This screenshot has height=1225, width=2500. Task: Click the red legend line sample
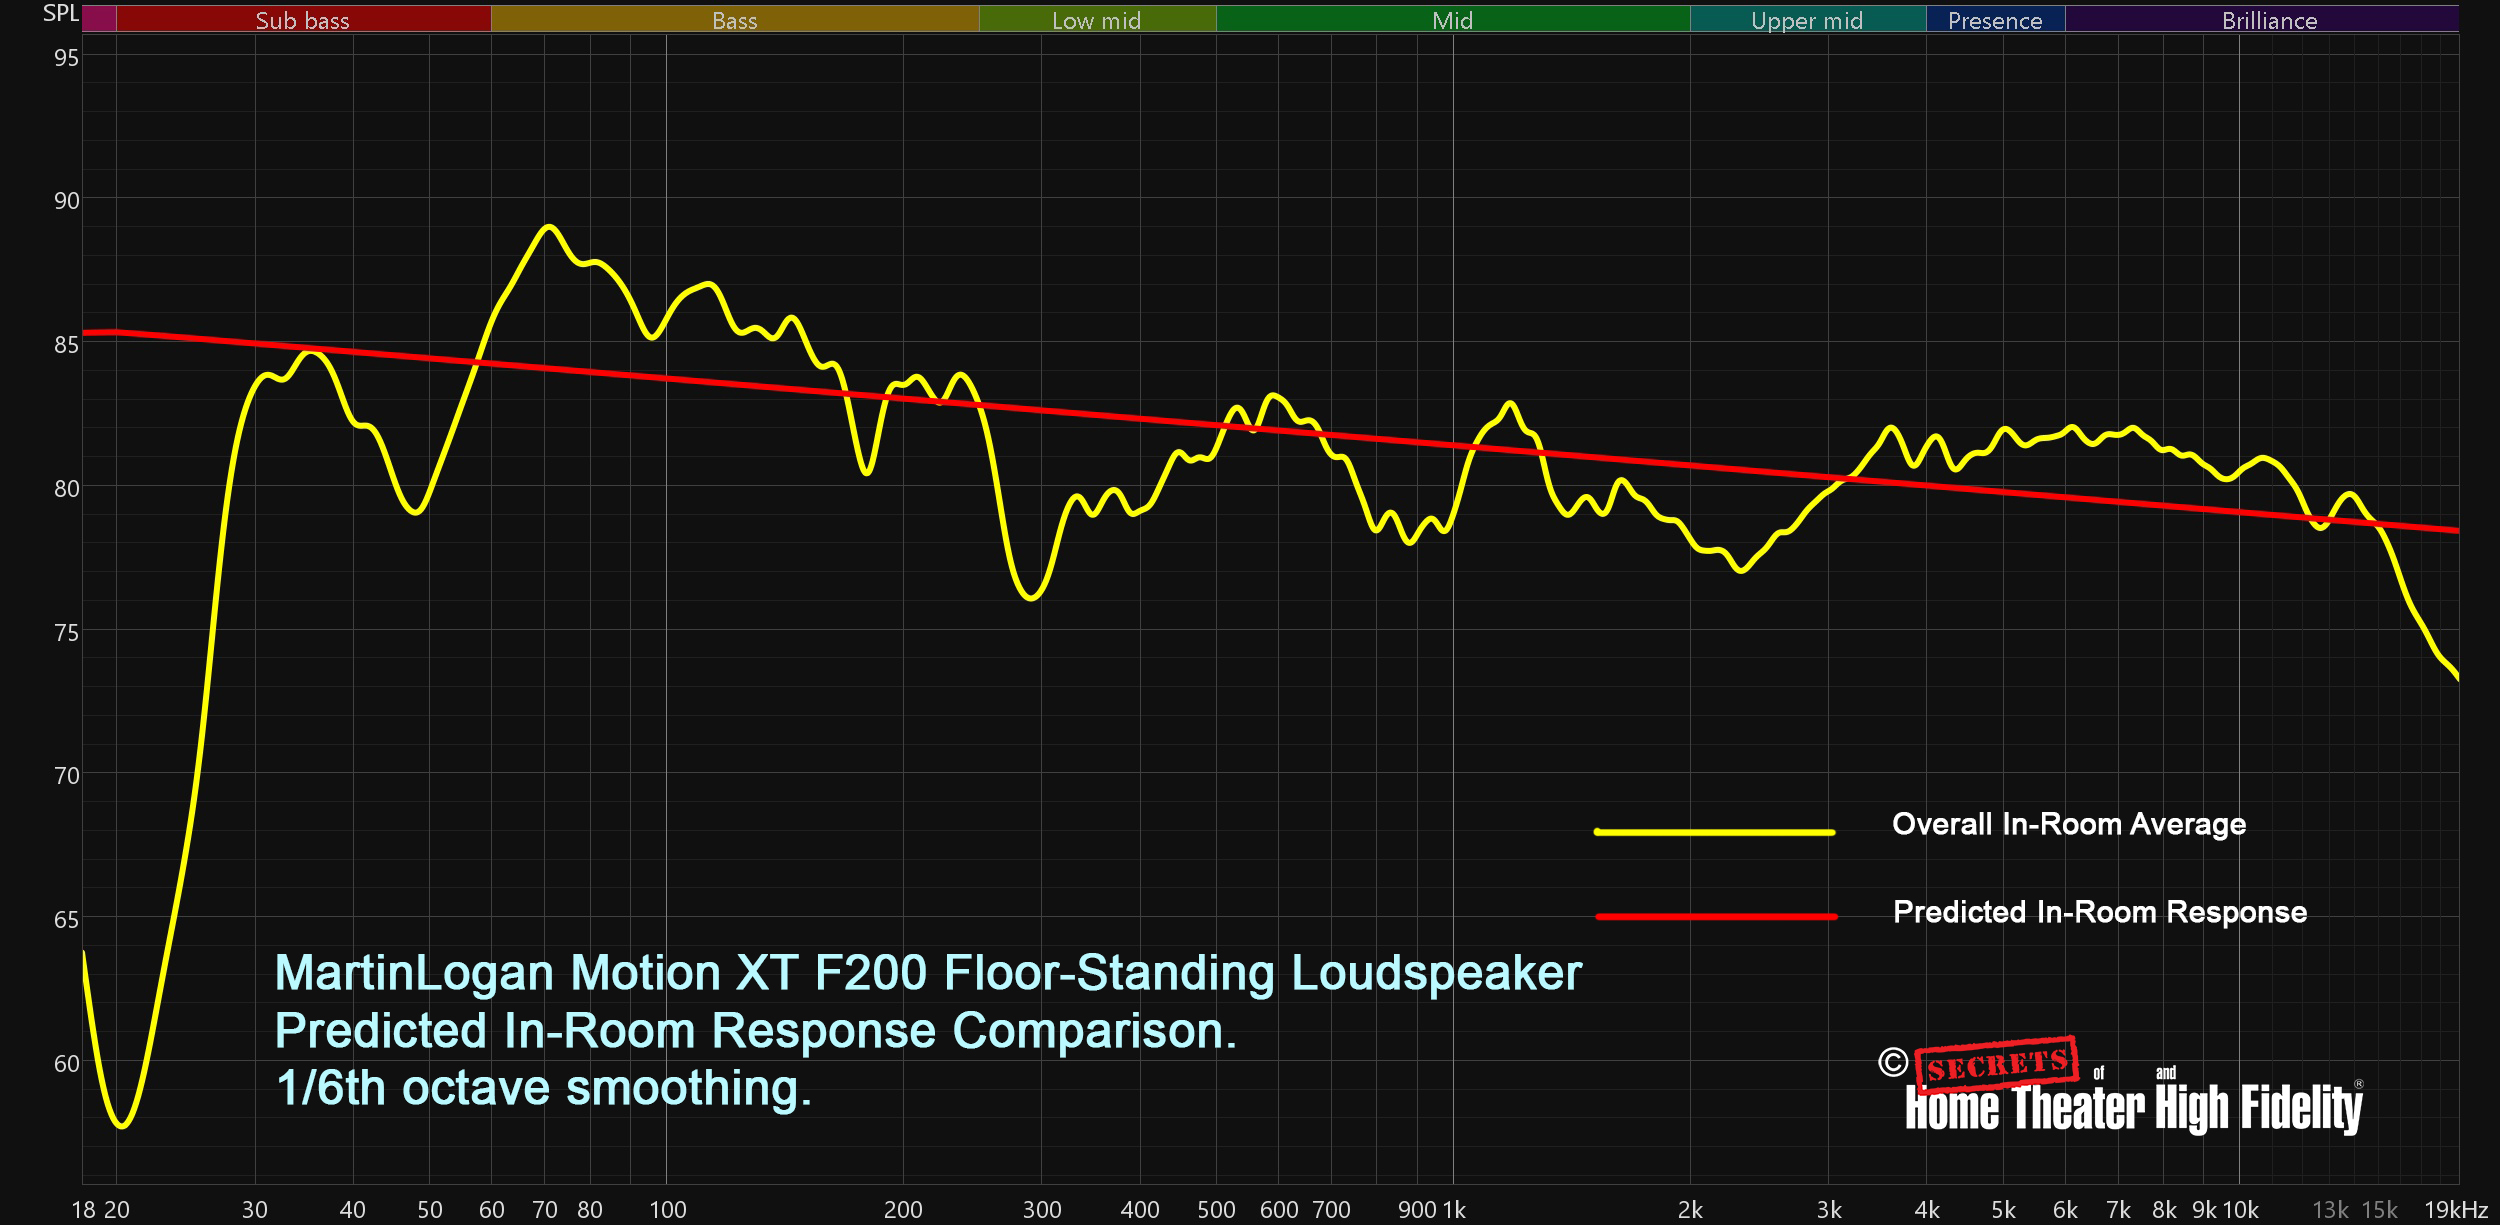click(1716, 916)
